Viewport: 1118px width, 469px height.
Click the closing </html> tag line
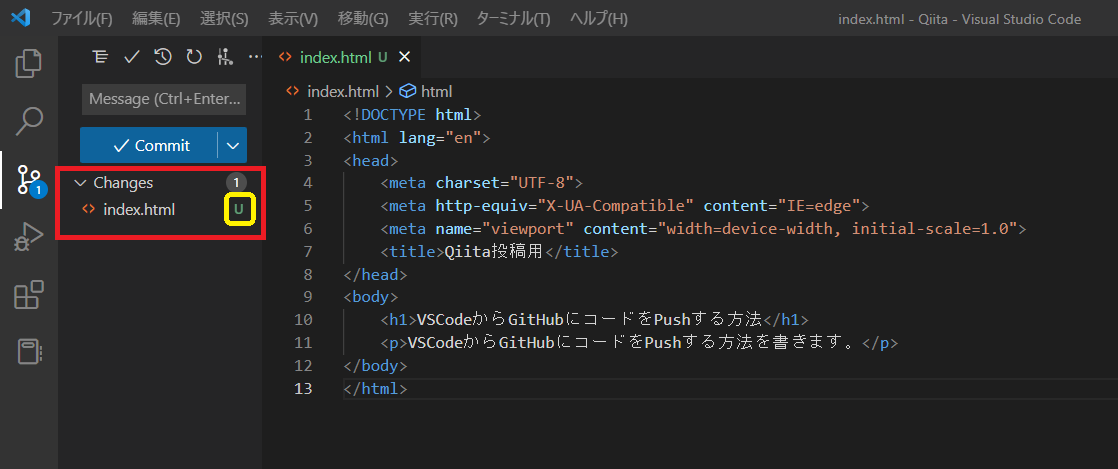point(375,388)
